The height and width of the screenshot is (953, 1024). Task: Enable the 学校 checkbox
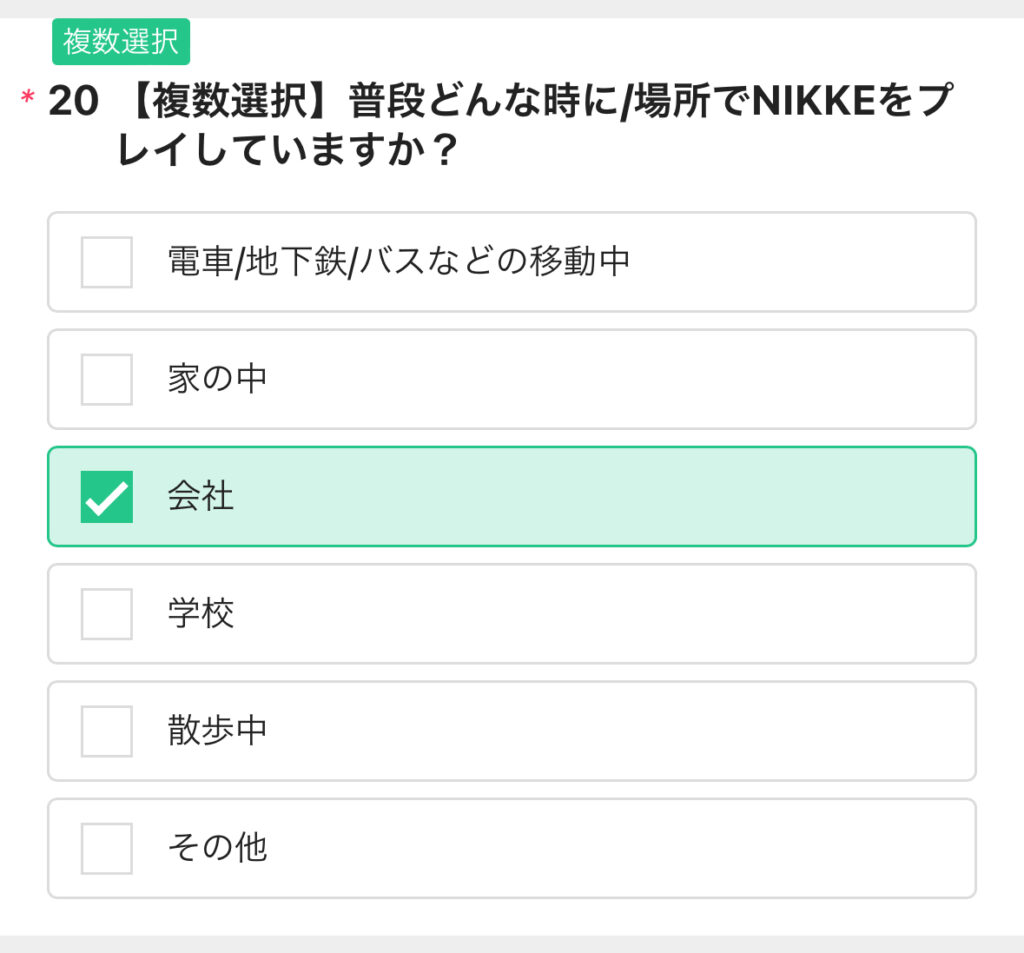(106, 614)
